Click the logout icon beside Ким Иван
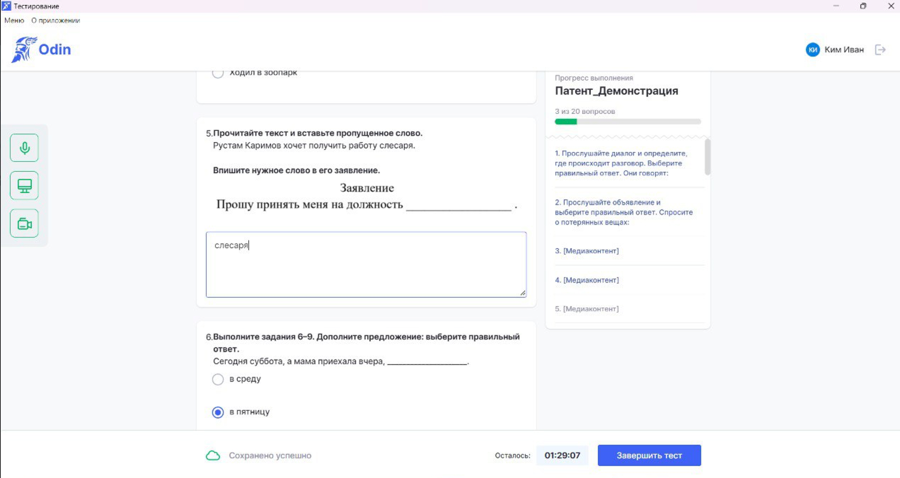Screen dimensions: 900x478 point(880,50)
